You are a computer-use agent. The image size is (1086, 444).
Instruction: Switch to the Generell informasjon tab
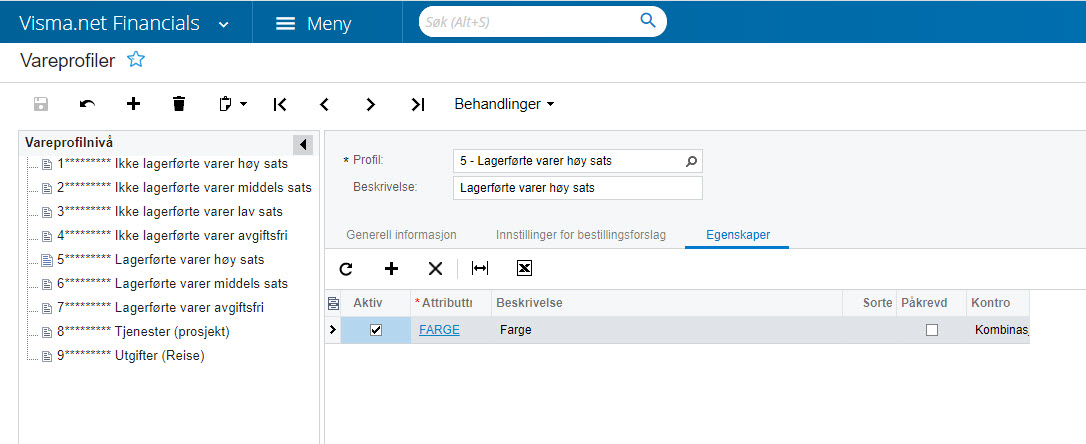(401, 235)
